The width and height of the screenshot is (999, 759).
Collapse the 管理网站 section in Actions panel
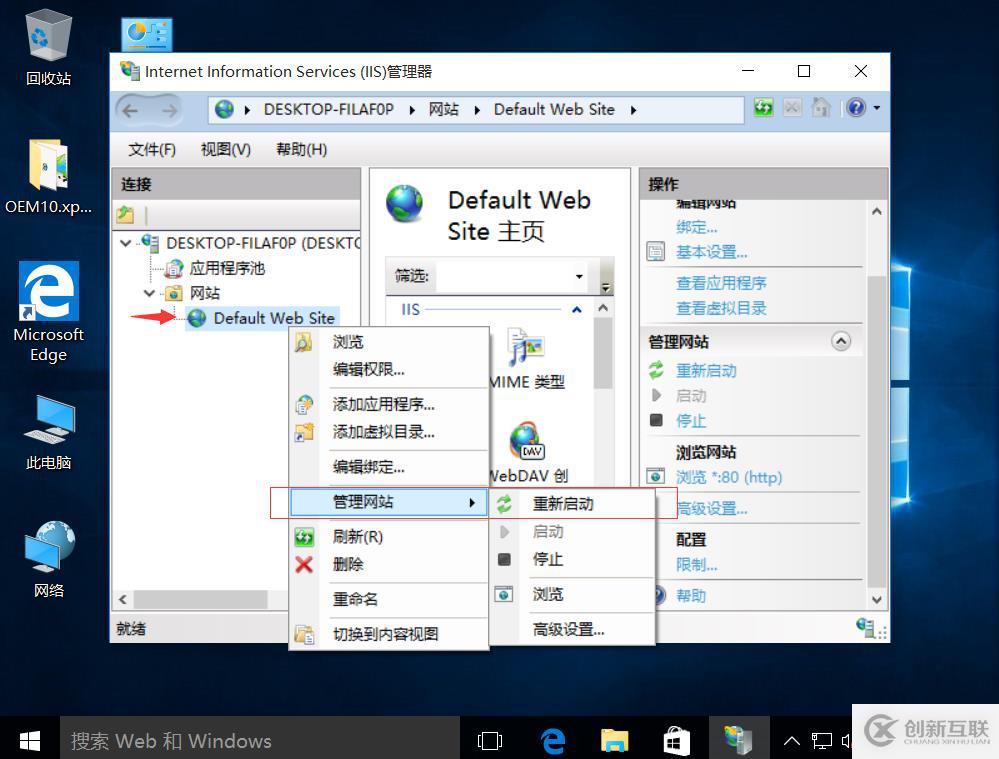tap(841, 342)
